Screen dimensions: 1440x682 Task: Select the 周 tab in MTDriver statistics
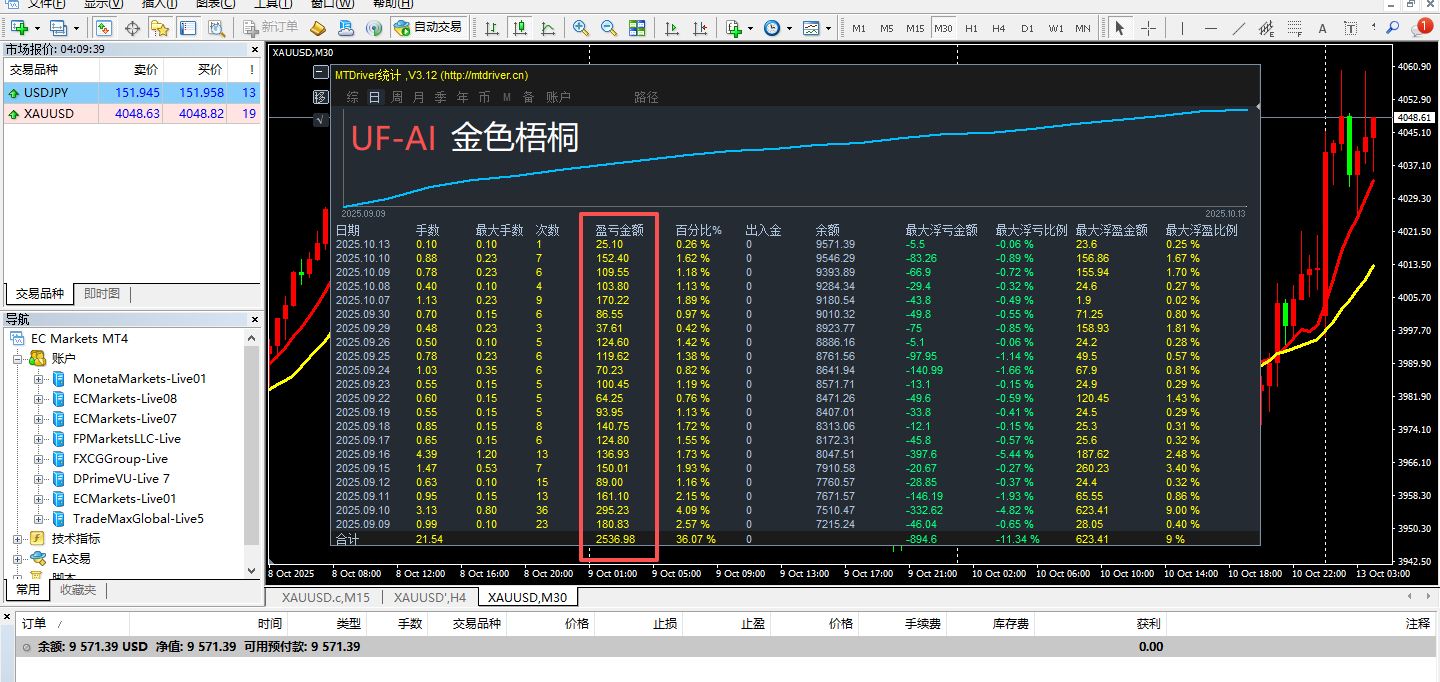(397, 97)
